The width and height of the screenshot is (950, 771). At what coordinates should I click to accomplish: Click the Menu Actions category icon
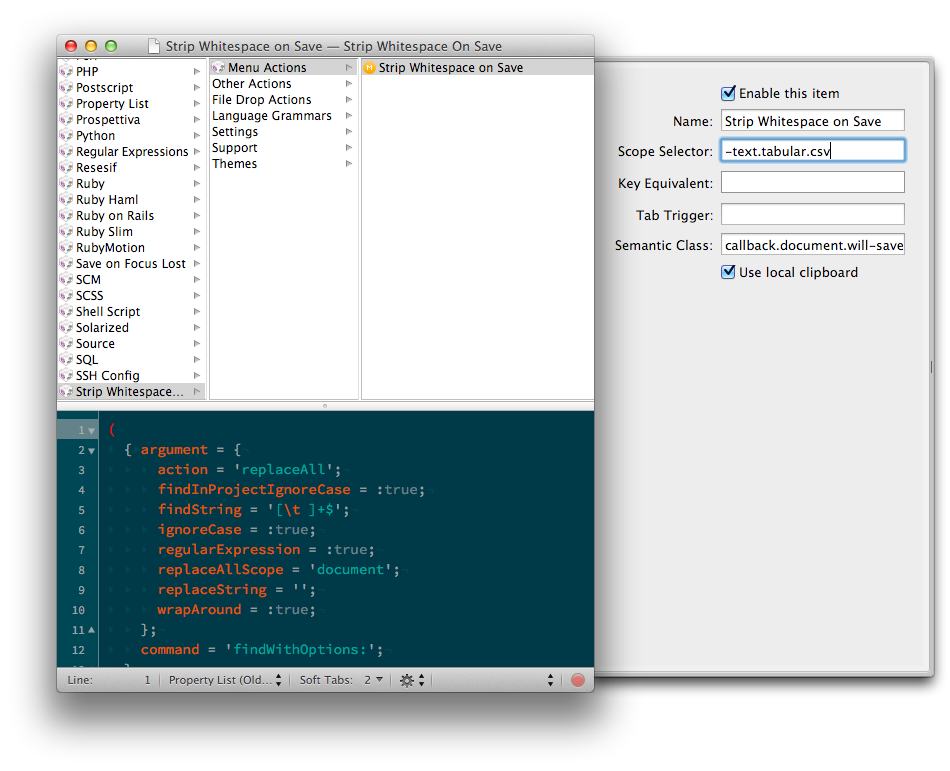pos(218,68)
